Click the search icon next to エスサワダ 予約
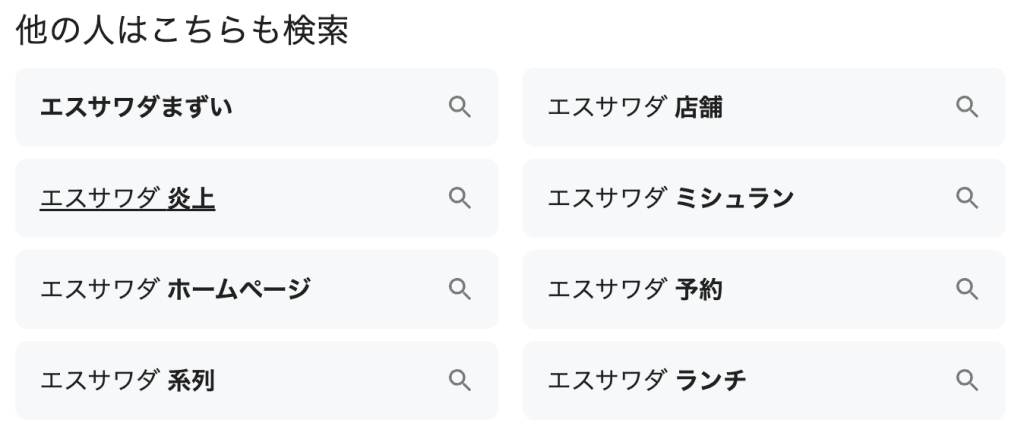The height and width of the screenshot is (439, 1024). [x=966, y=289]
